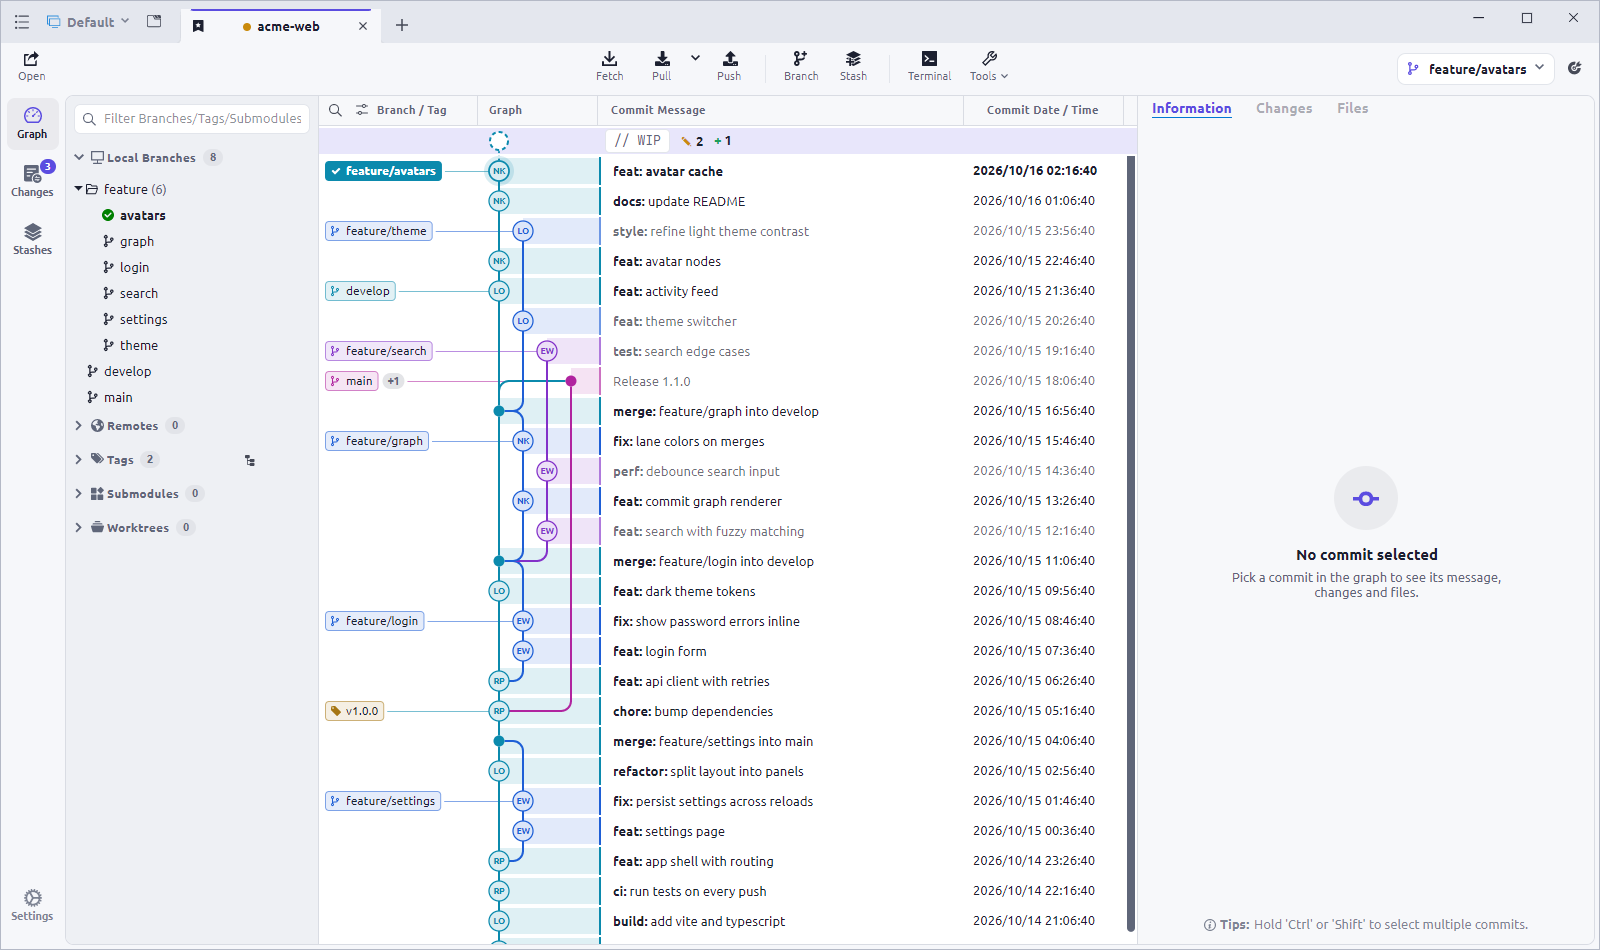This screenshot has width=1600, height=950.
Task: Select the Graph sidebar view
Action: point(32,123)
